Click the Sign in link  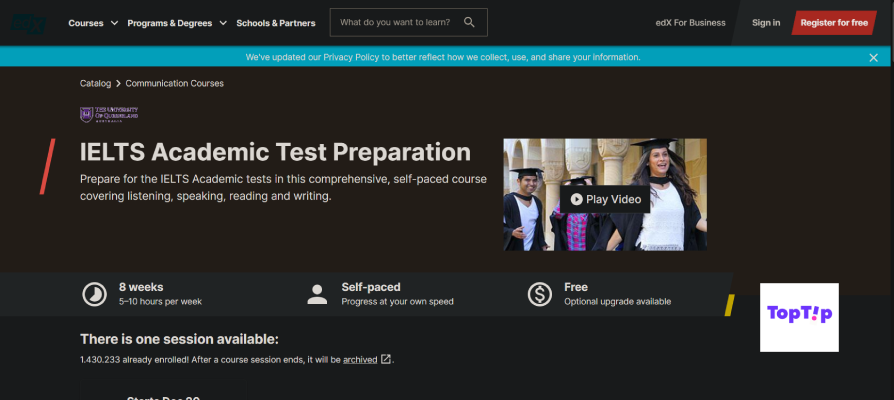(766, 23)
